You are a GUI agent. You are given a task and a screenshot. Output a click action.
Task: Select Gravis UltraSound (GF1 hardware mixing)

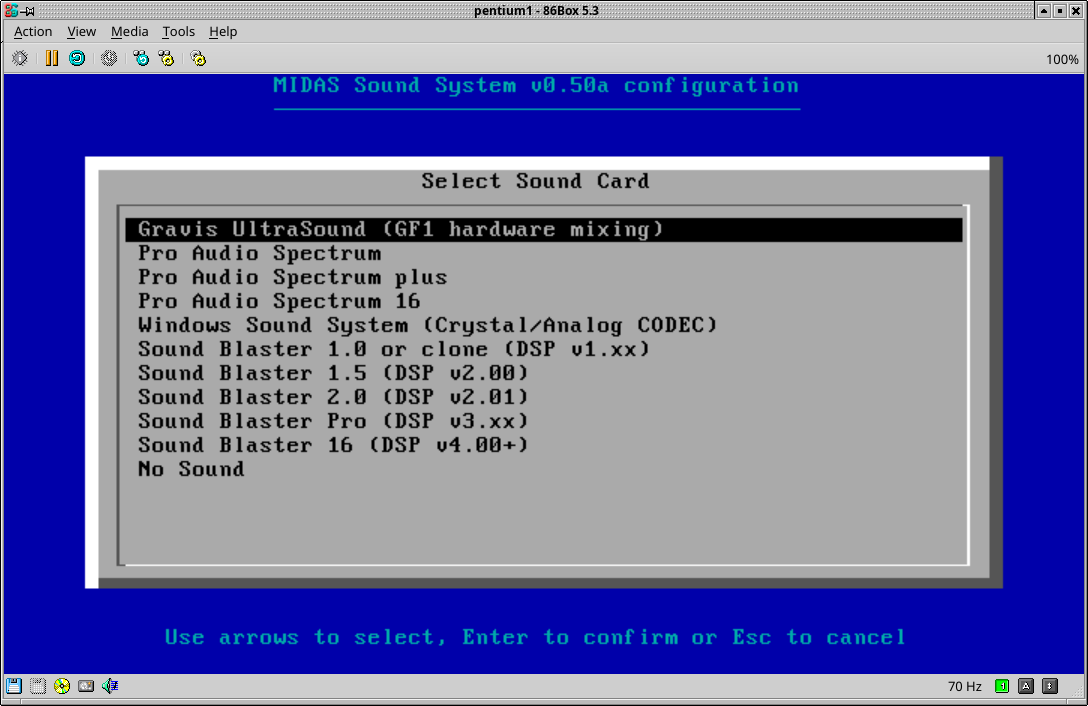[x=543, y=230]
